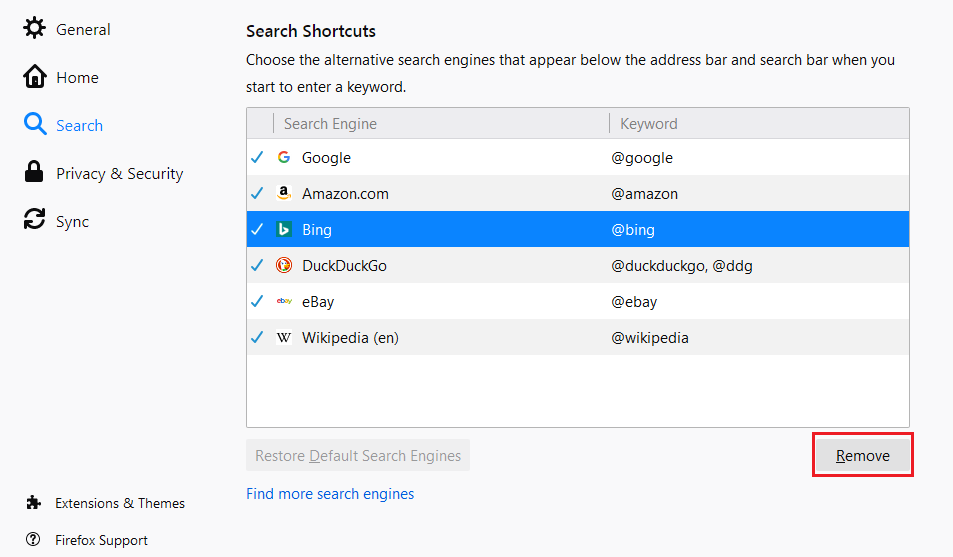Uncheck the Amazon.com checkmark
This screenshot has width=953, height=557.
[258, 193]
